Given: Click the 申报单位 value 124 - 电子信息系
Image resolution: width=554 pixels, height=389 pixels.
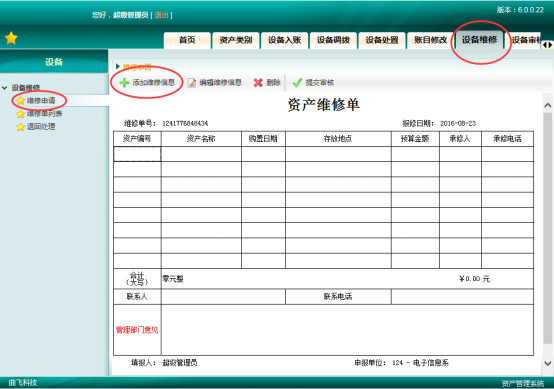Looking at the screenshot, I should (420, 363).
